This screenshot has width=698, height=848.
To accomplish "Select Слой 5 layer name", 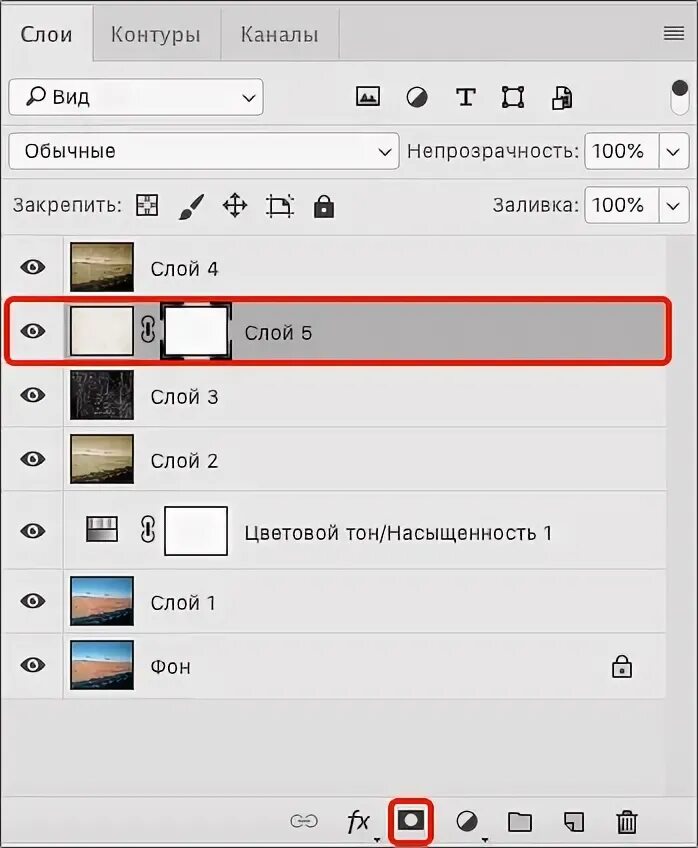I will pos(278,333).
